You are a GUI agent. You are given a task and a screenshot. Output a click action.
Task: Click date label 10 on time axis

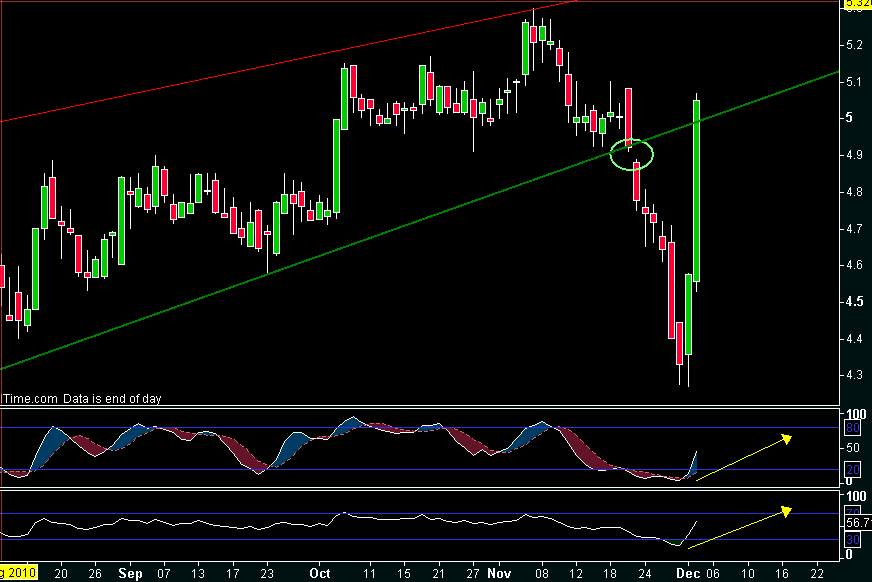748,573
